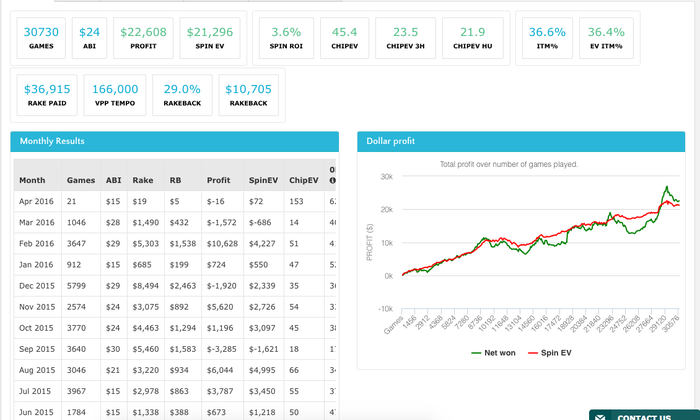Screen dimensions: 700x420
Task: Select the 36.6% ITM% card
Action: (x=547, y=38)
